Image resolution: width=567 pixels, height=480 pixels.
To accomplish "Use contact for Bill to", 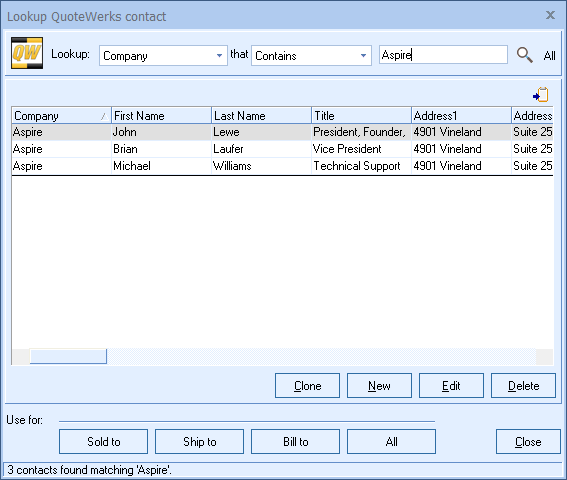I will [295, 441].
